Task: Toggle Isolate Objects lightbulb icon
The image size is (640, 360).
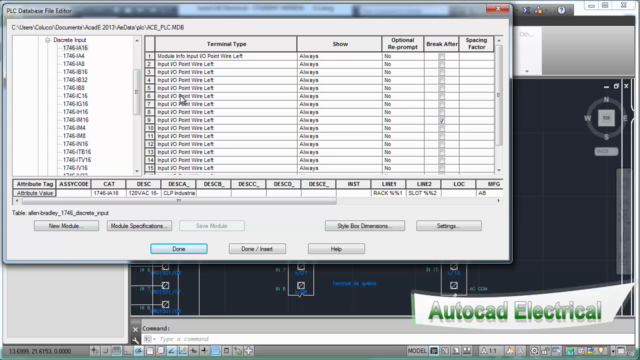Action: (x=602, y=351)
